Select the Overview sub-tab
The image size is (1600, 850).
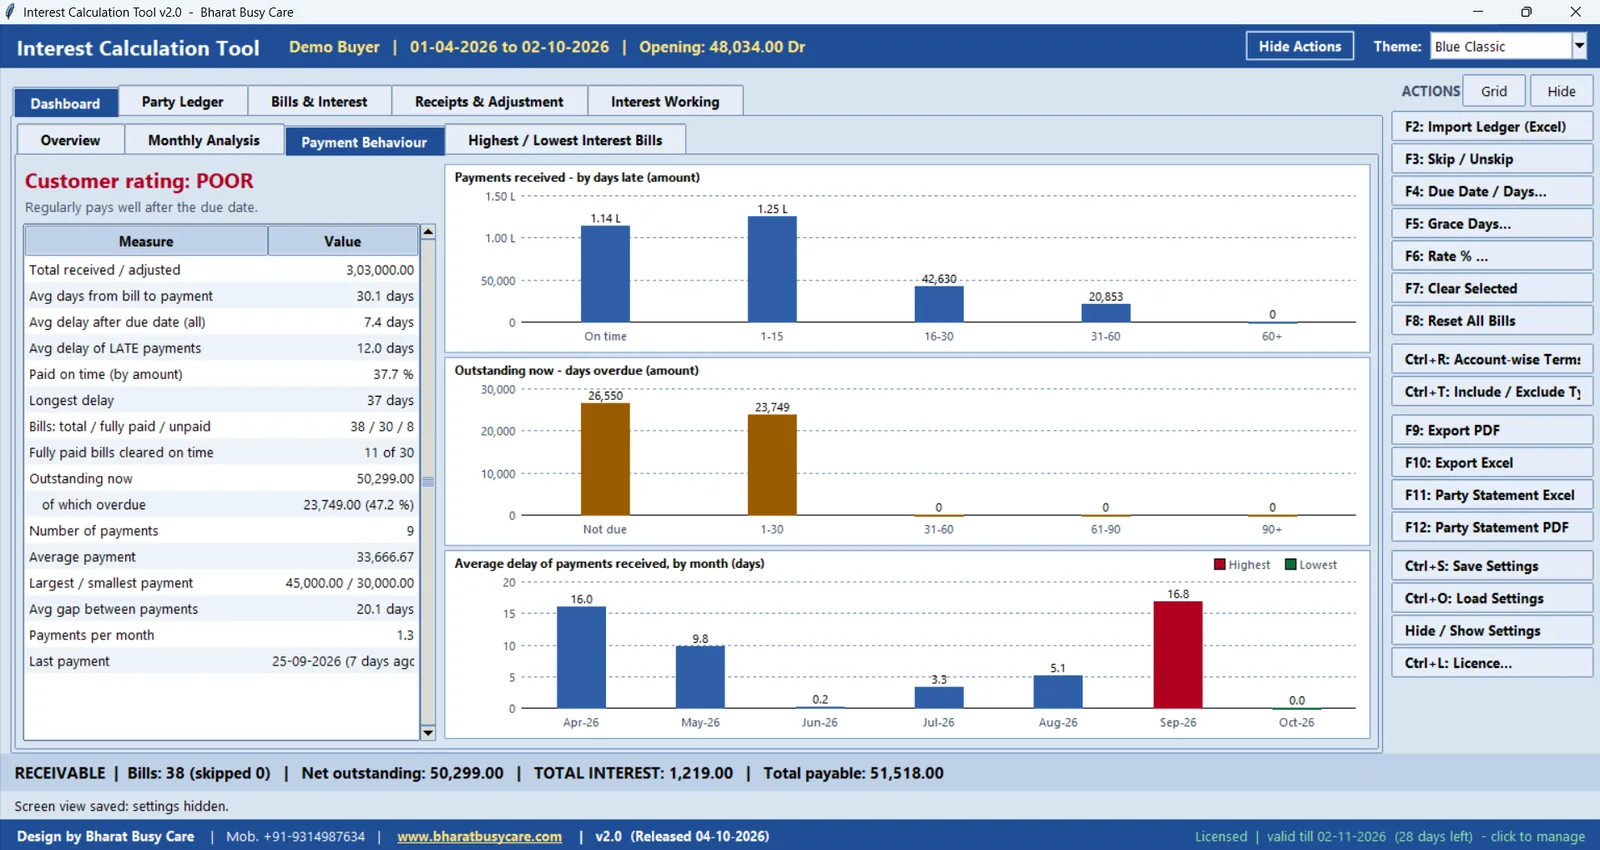click(70, 140)
